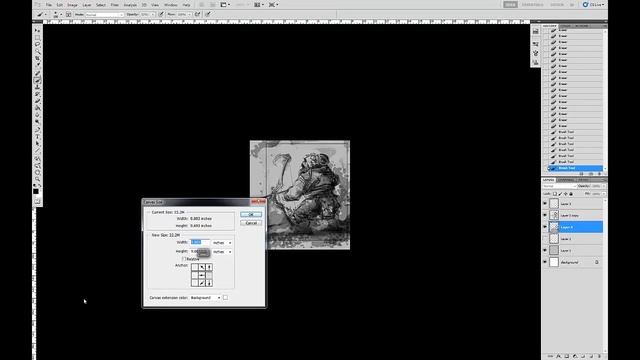Click the foreground color swatch
640x360 pixels.
point(36,191)
